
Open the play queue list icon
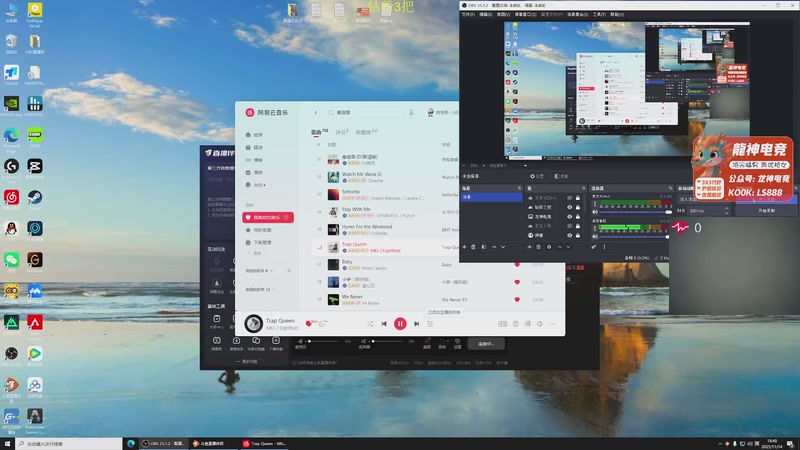pos(430,323)
